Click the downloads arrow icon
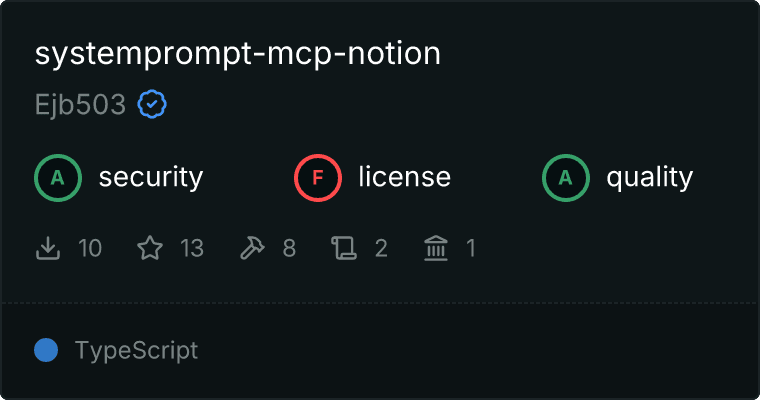This screenshot has width=760, height=400. tap(48, 248)
